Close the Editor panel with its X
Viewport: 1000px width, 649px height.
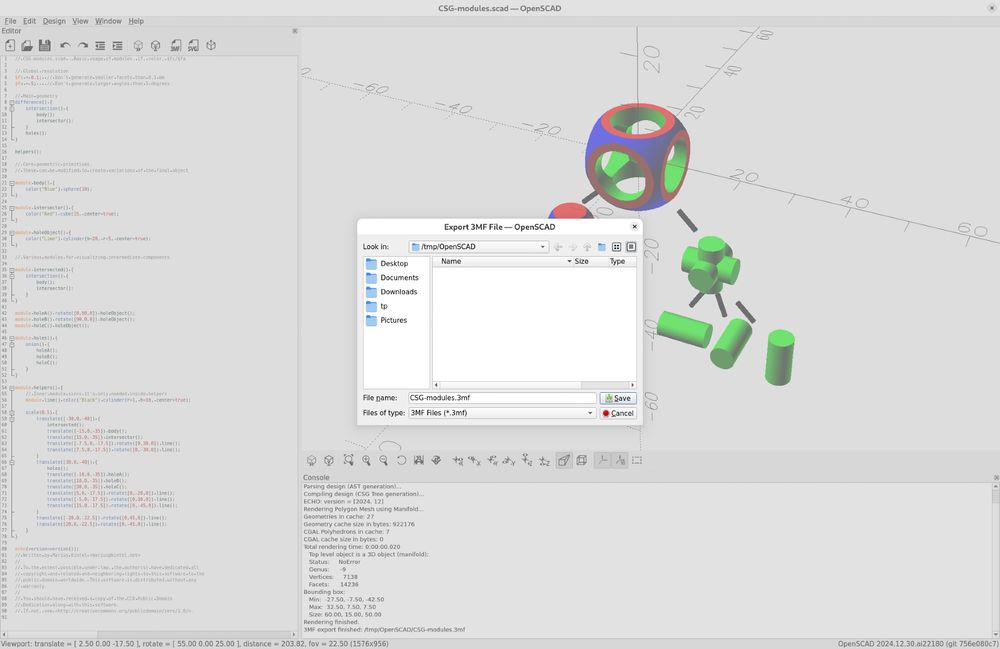coord(295,31)
